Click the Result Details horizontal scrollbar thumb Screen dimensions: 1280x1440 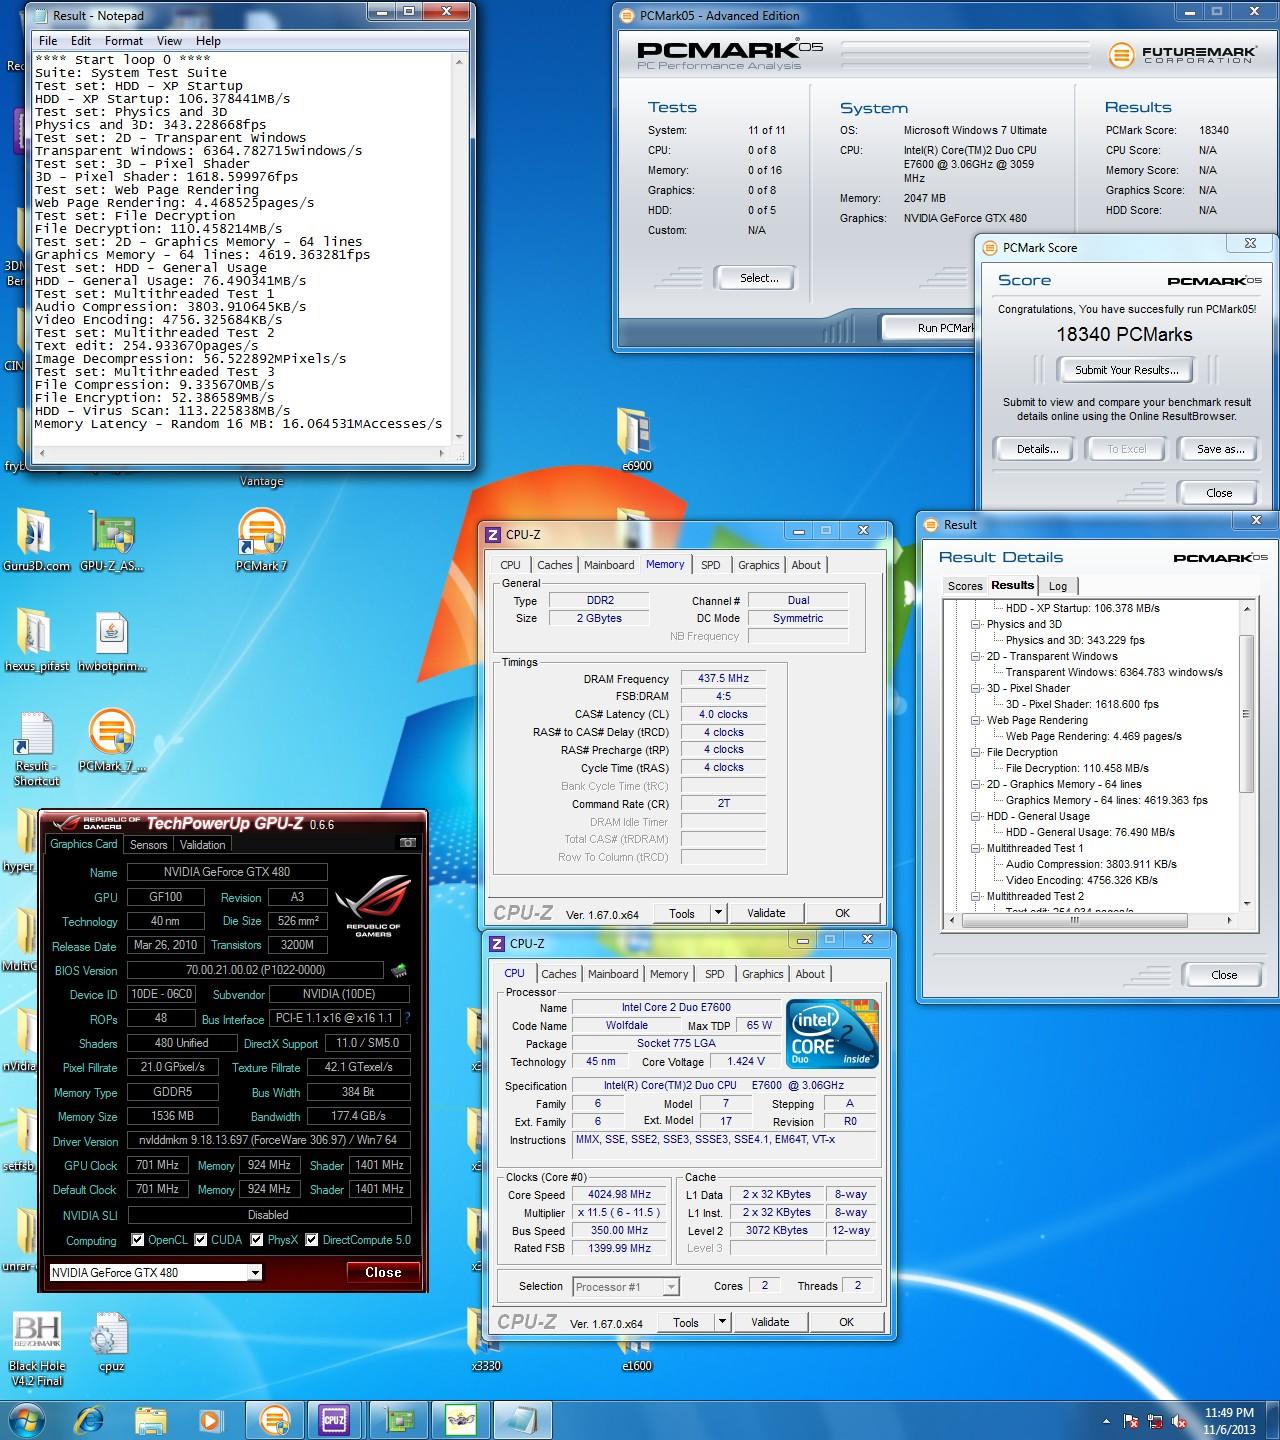tap(1074, 921)
